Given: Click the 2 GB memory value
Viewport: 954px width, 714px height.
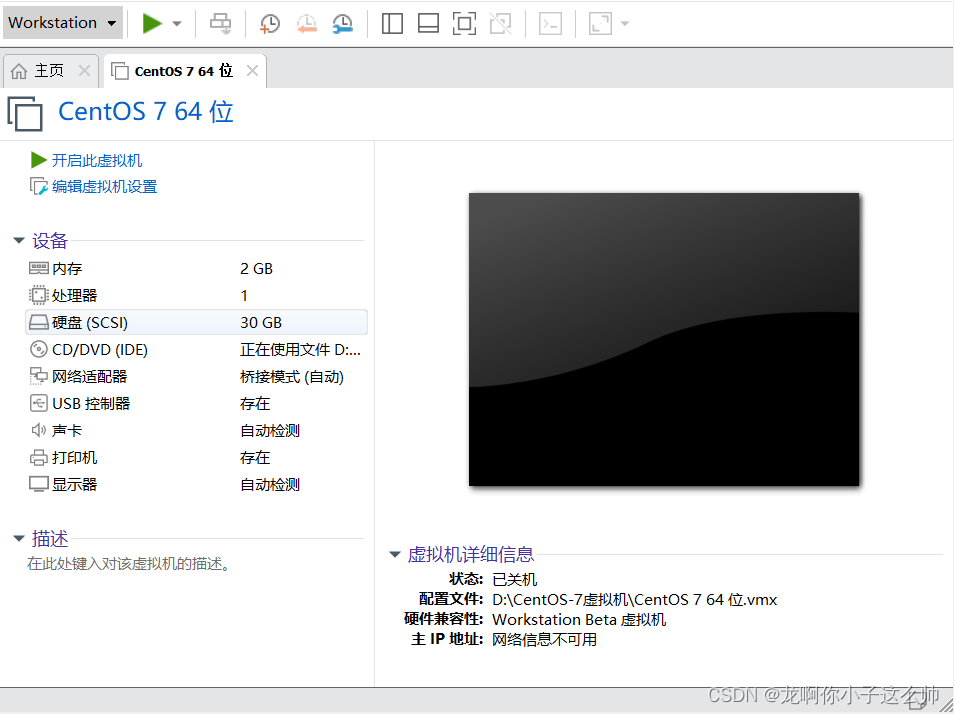Looking at the screenshot, I should pyautogui.click(x=256, y=269).
